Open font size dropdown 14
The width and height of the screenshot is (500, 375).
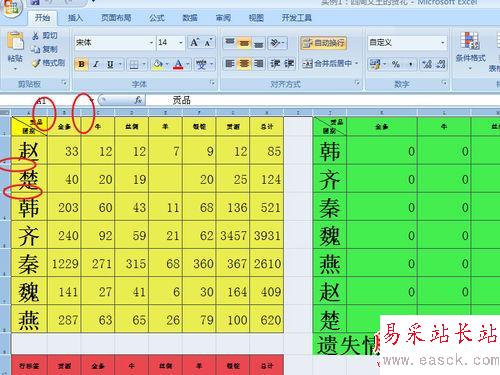[181, 43]
